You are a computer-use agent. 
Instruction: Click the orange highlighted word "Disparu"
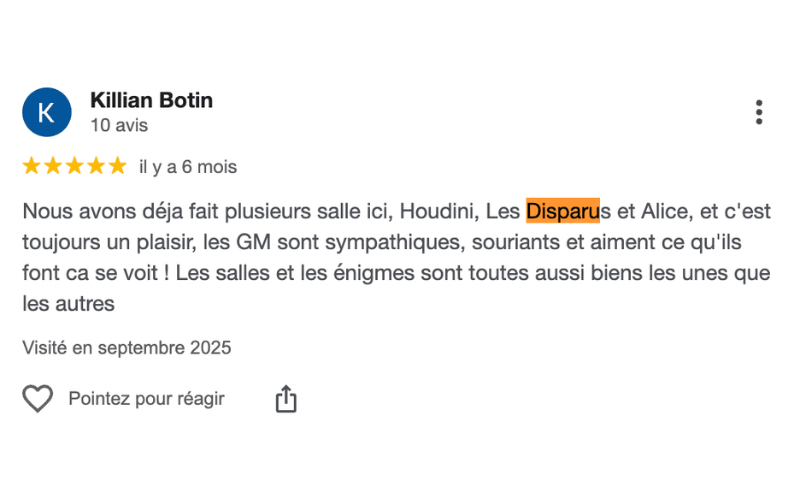point(562,212)
